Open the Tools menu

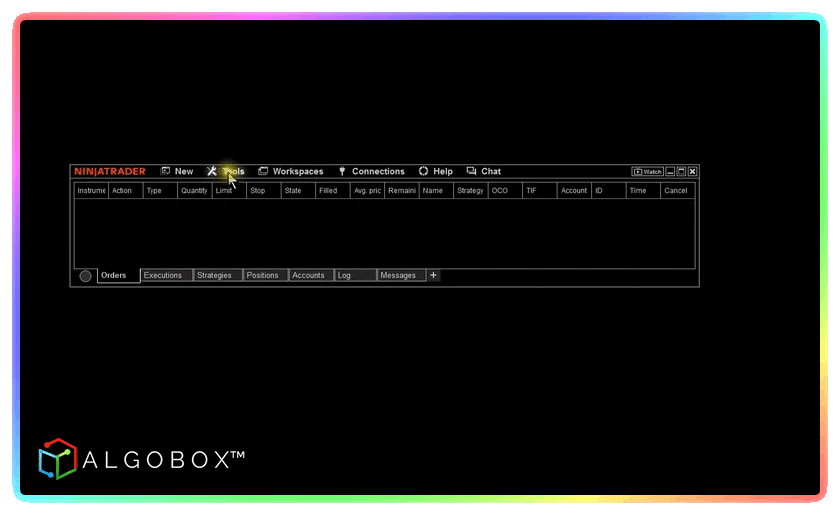226,172
